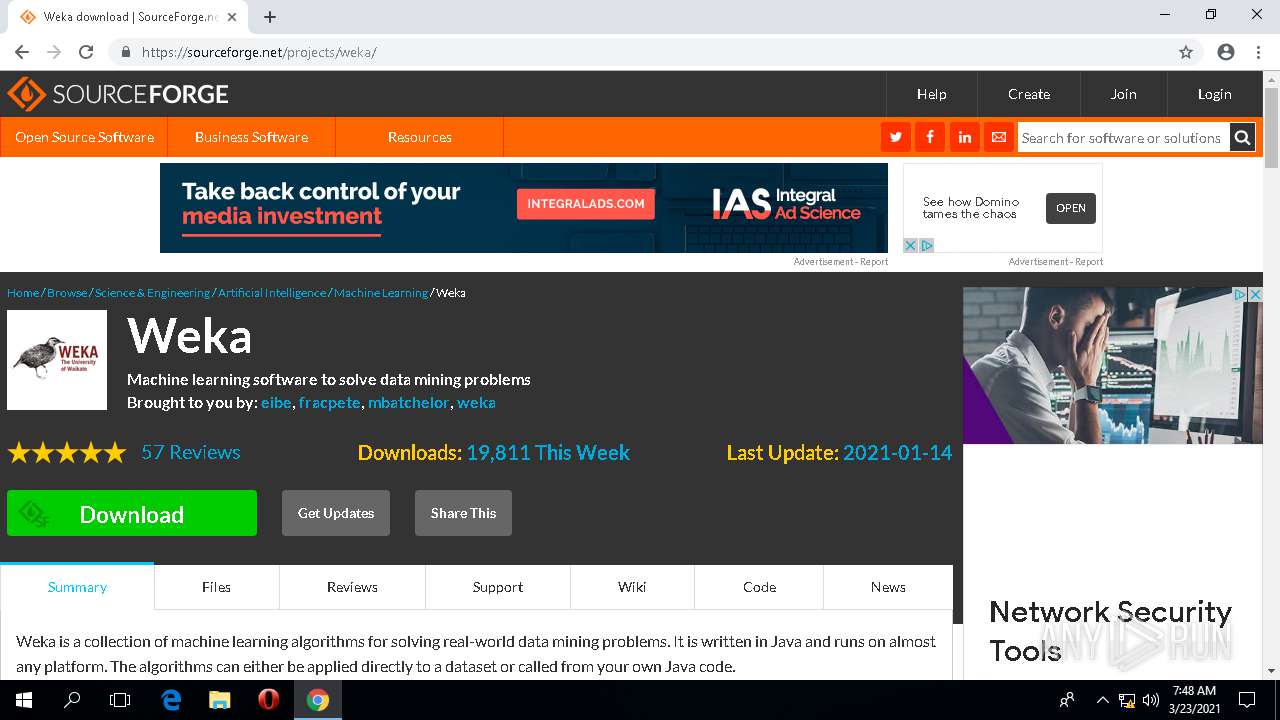Image resolution: width=1280 pixels, height=720 pixels.
Task: Click the search magnifier button
Action: coord(1242,138)
